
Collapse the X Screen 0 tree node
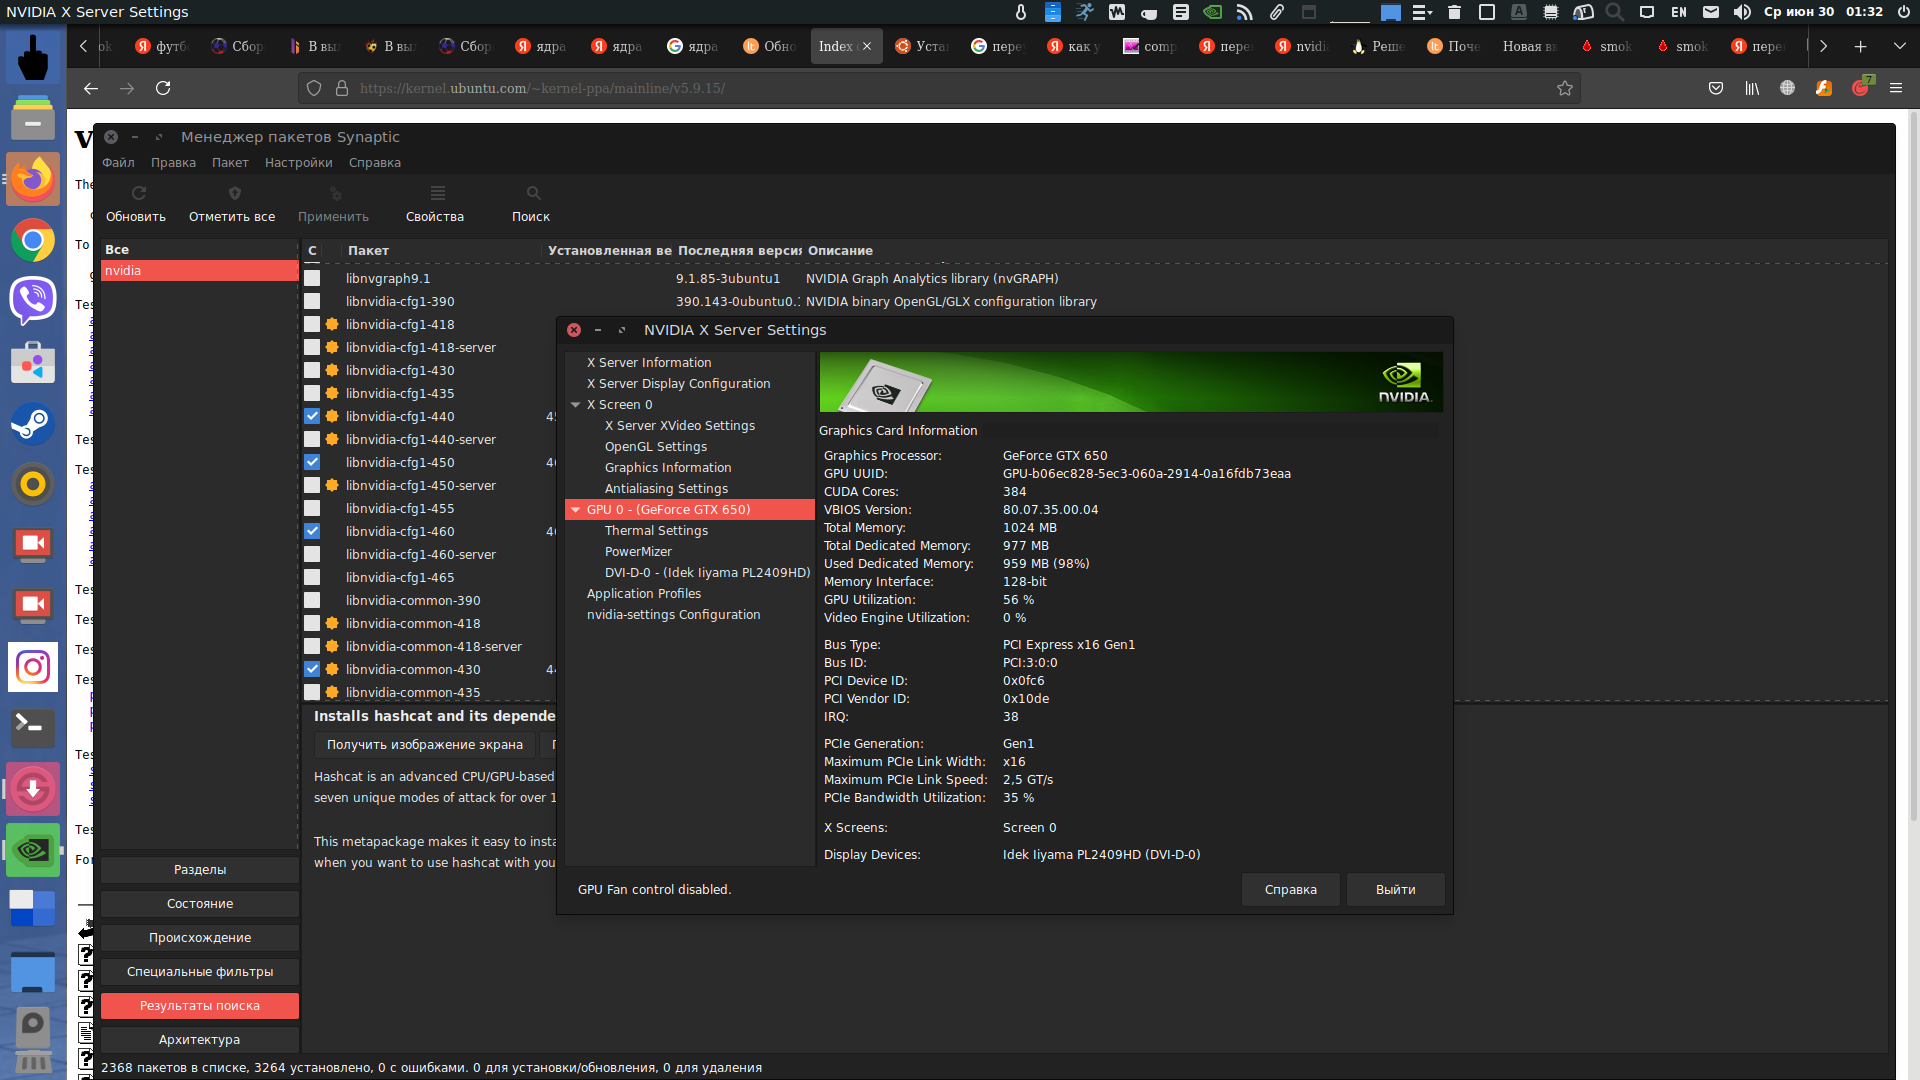pos(576,405)
